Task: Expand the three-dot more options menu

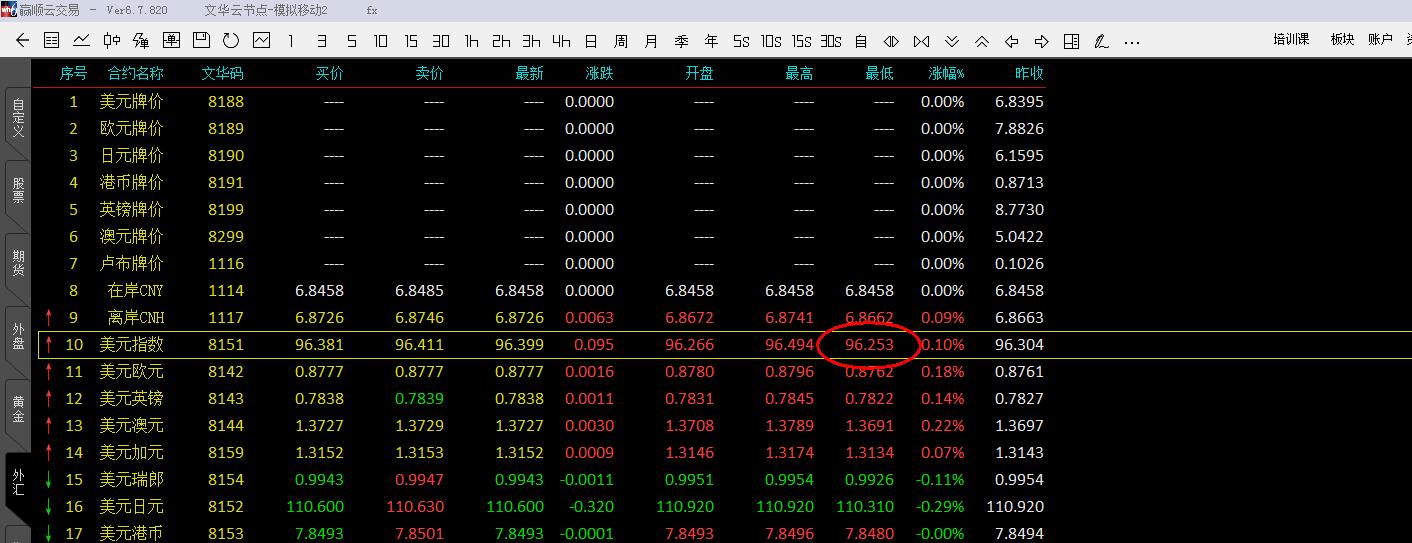Action: pos(1131,41)
